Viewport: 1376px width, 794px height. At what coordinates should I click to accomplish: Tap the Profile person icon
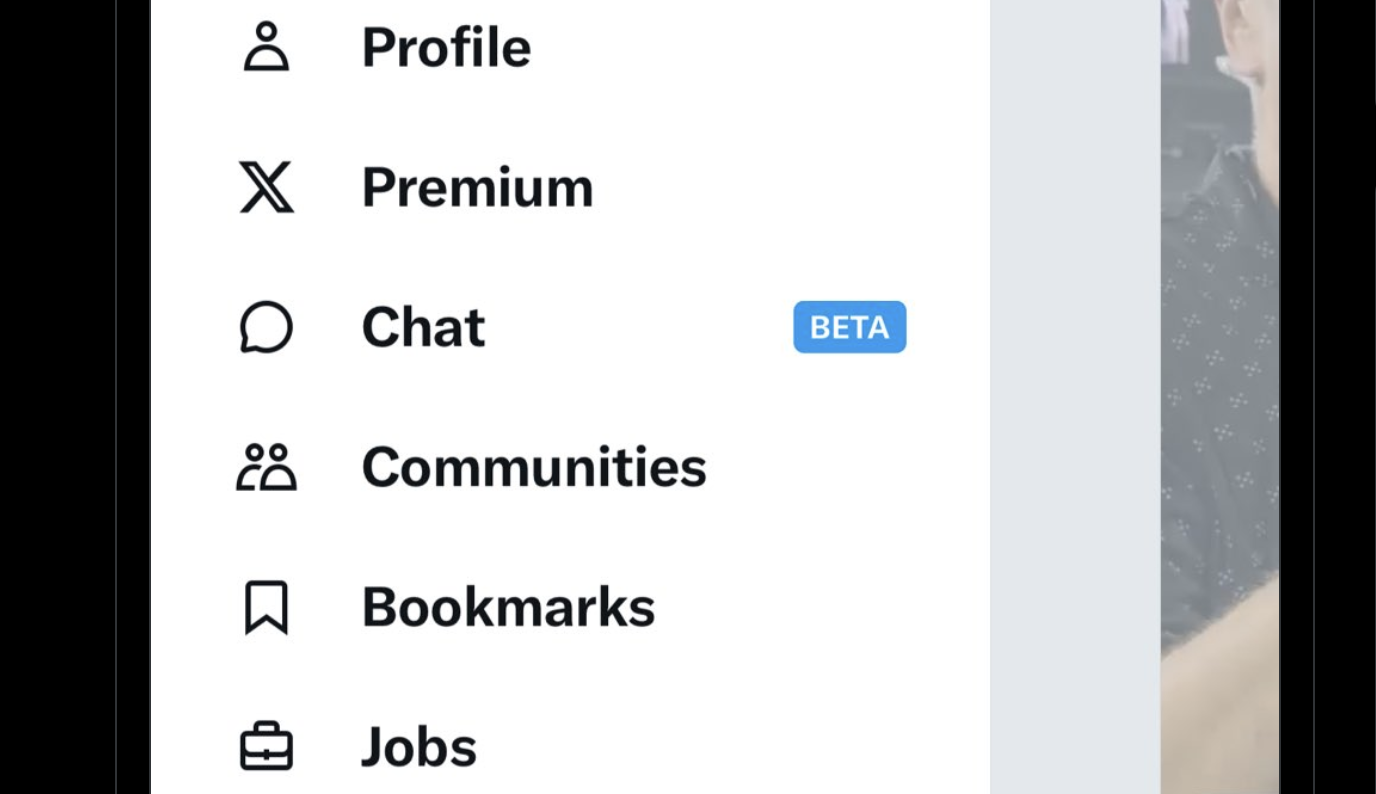pos(266,47)
